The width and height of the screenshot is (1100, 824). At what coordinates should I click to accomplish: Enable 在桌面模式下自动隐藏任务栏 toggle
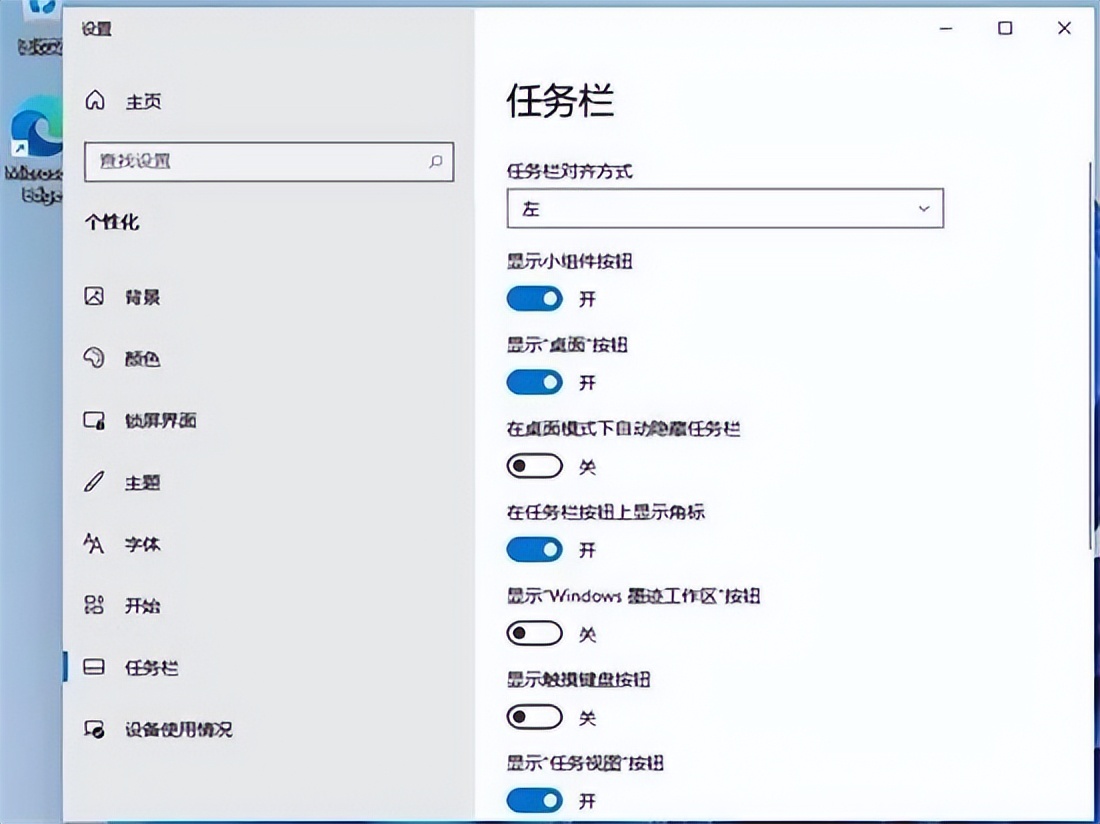pyautogui.click(x=534, y=466)
